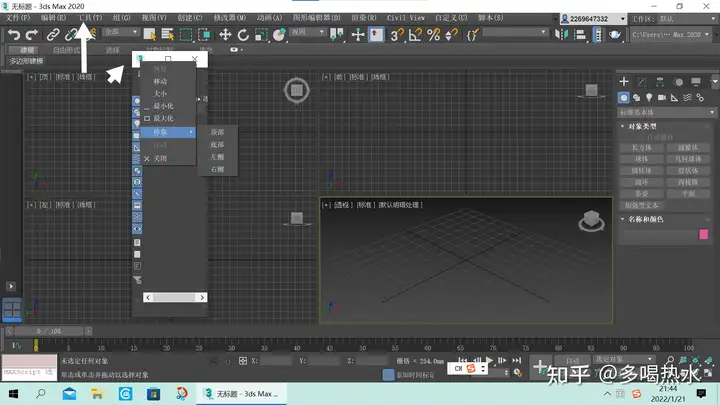720x405 pixels.
Task: Open the Named Selection Sets dropdown
Action: pyautogui.click(x=515, y=32)
